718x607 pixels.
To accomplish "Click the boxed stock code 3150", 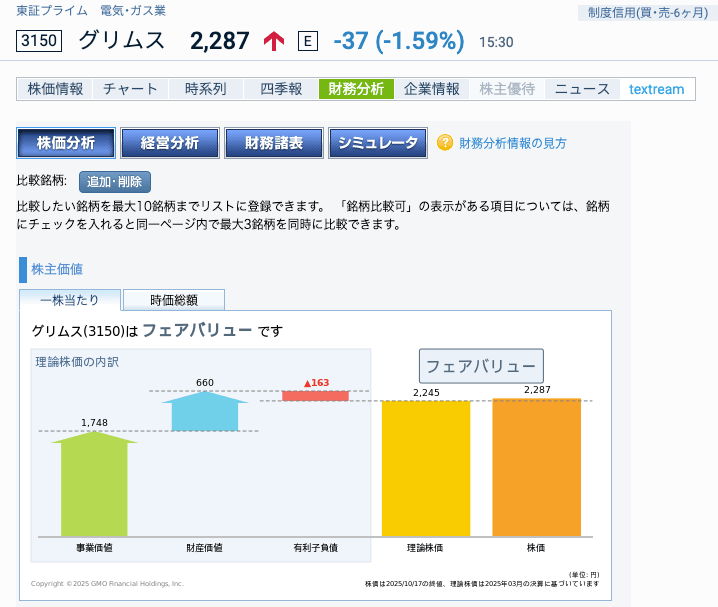I will [x=40, y=41].
